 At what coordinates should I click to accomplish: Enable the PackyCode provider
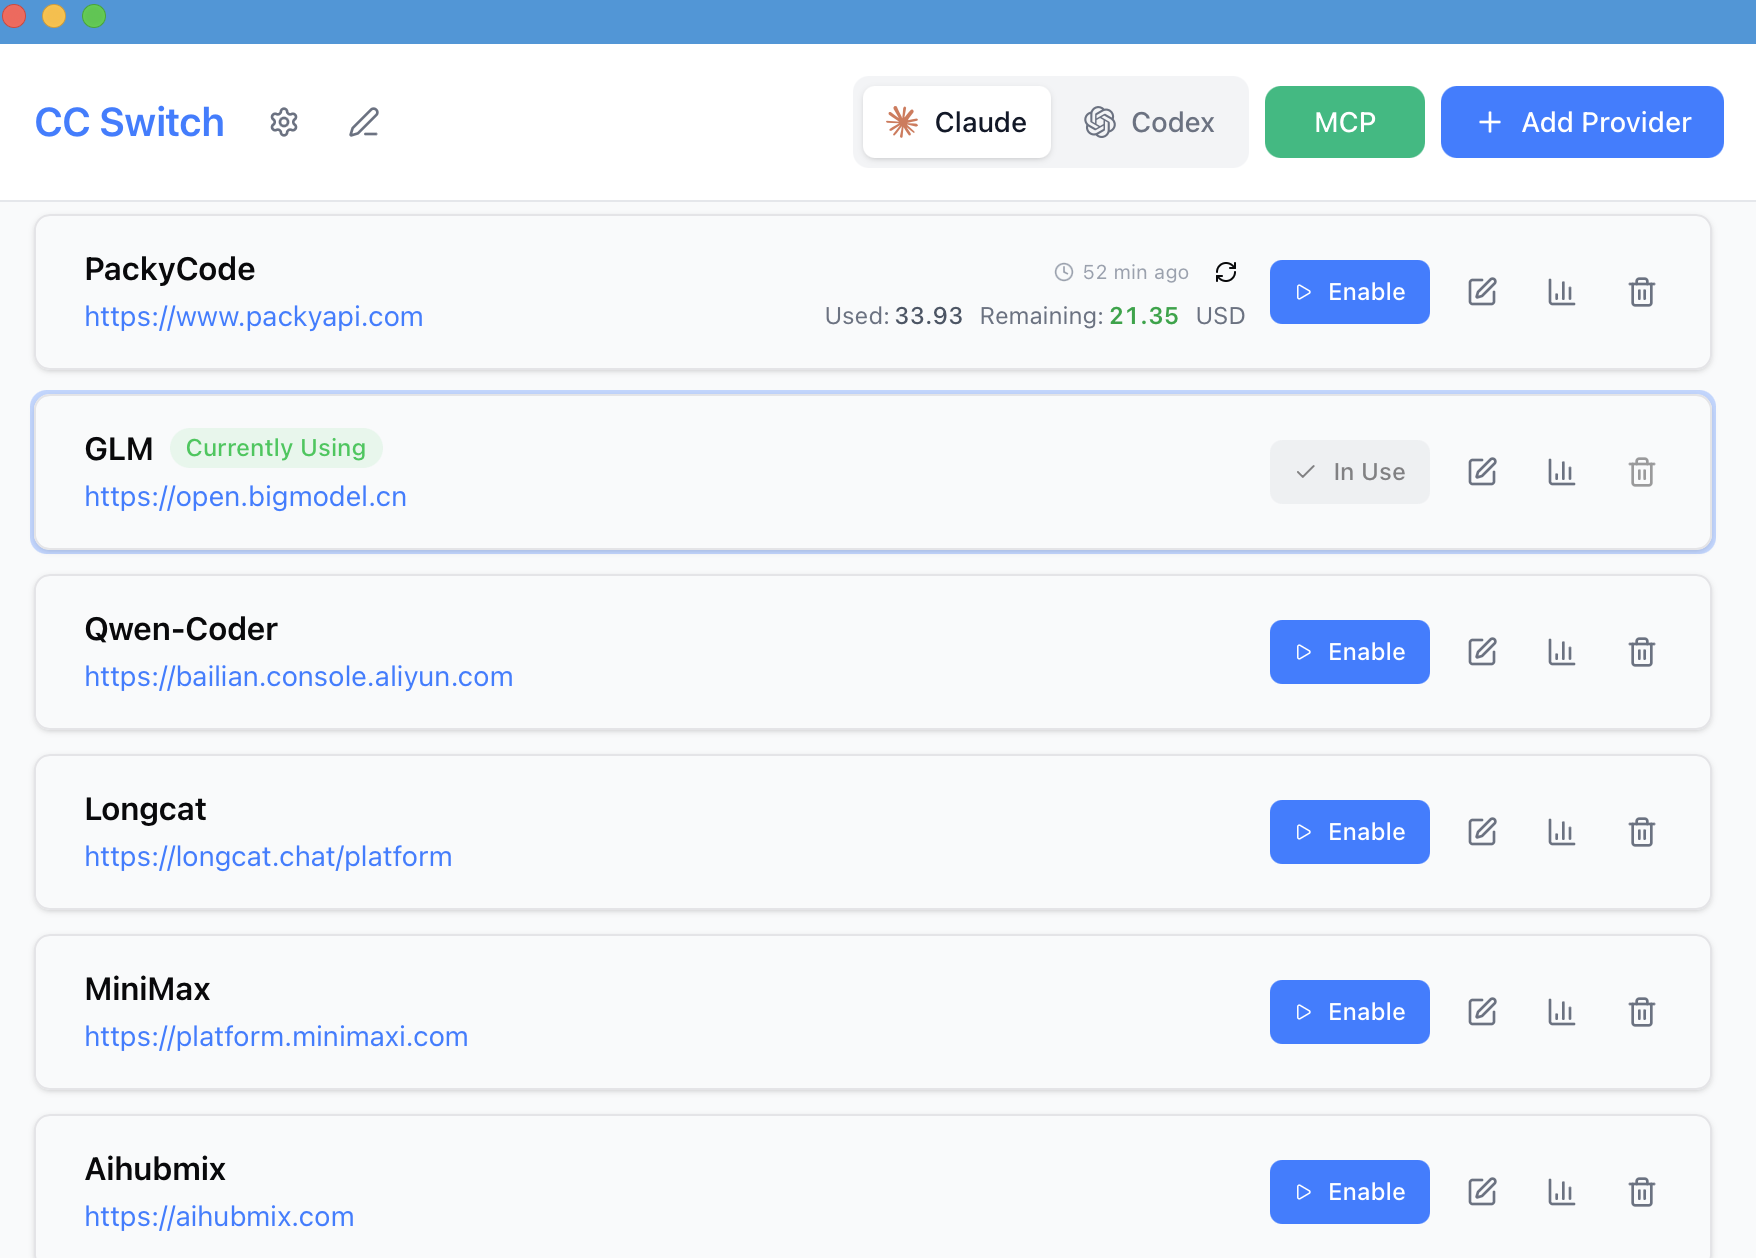click(x=1349, y=292)
